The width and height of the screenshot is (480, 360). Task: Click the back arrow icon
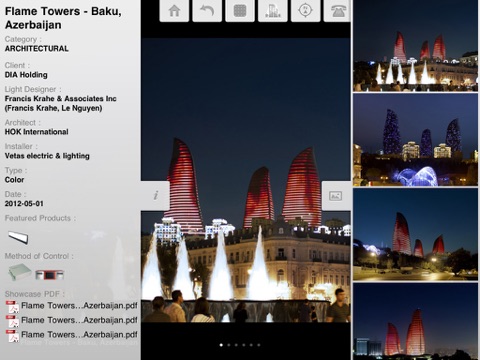coord(207,11)
